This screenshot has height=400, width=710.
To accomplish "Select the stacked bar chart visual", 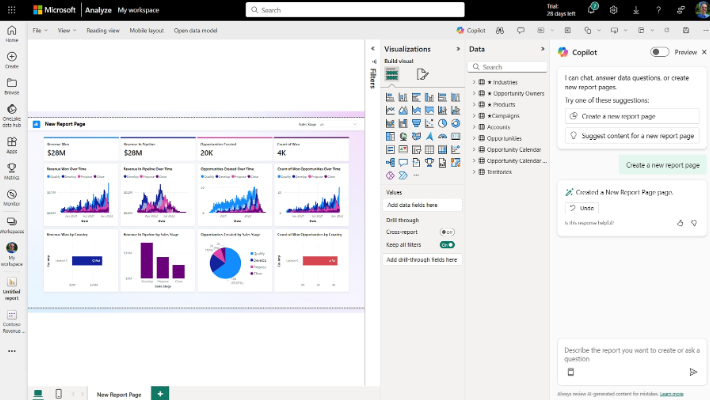I will coord(390,97).
